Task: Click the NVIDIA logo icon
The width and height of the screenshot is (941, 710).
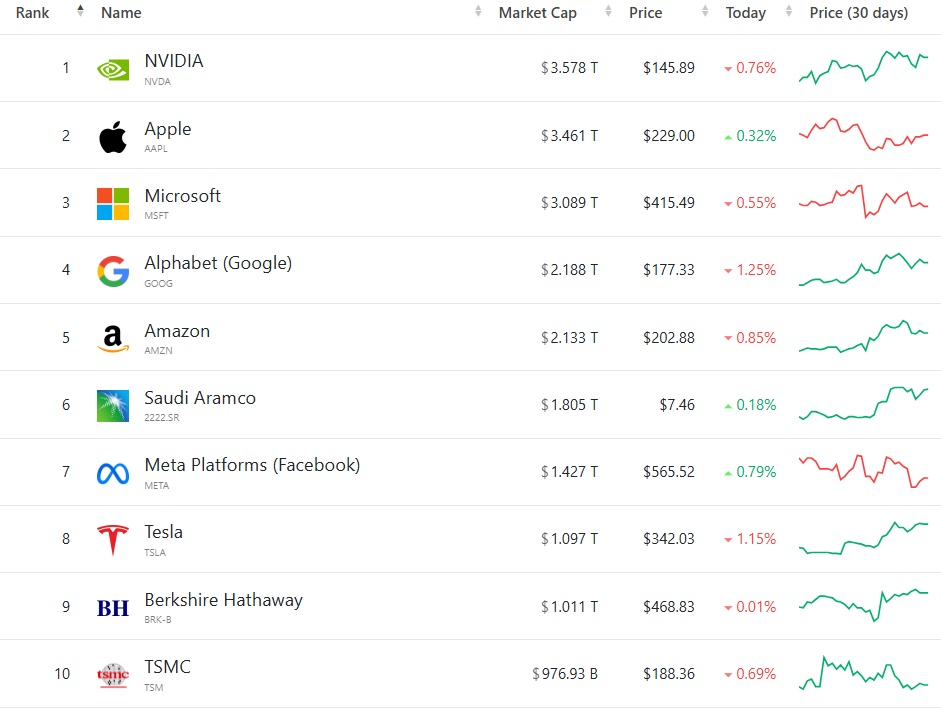Action: (x=112, y=69)
